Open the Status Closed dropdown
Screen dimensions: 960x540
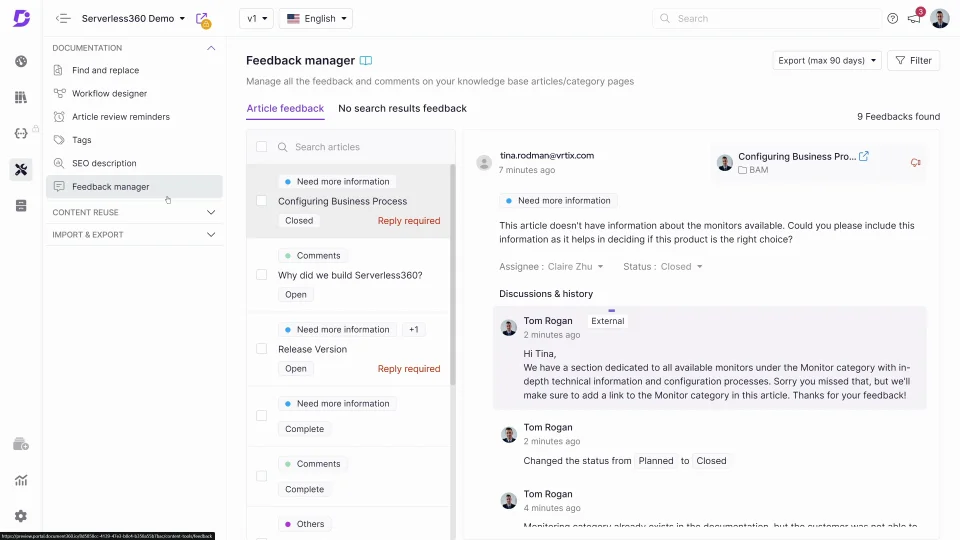click(677, 267)
